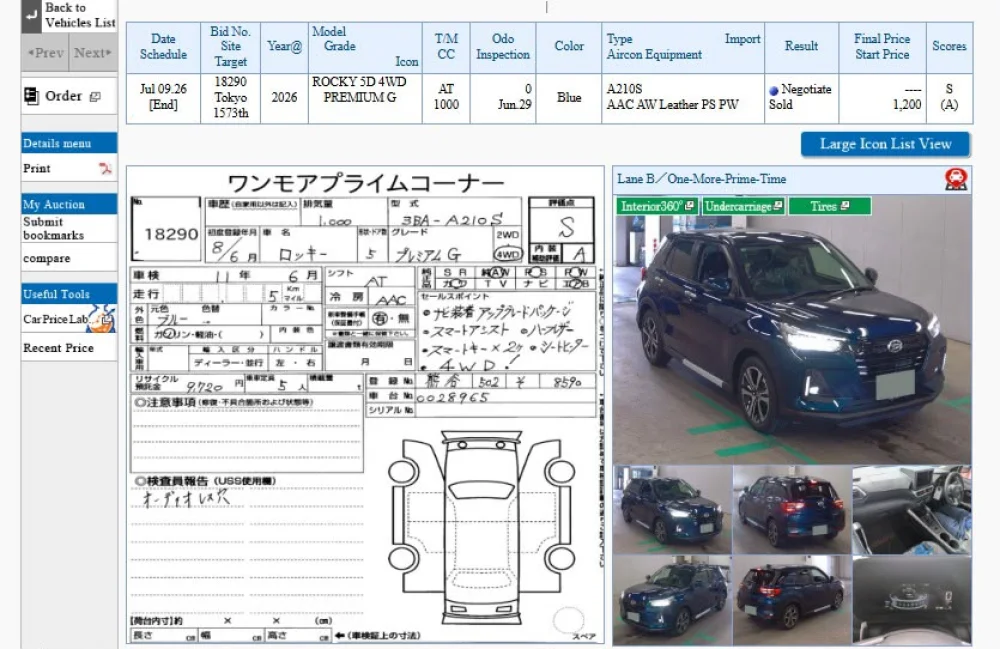Open the Useful Tools section header
Image resolution: width=1000 pixels, height=649 pixels.
[69, 294]
